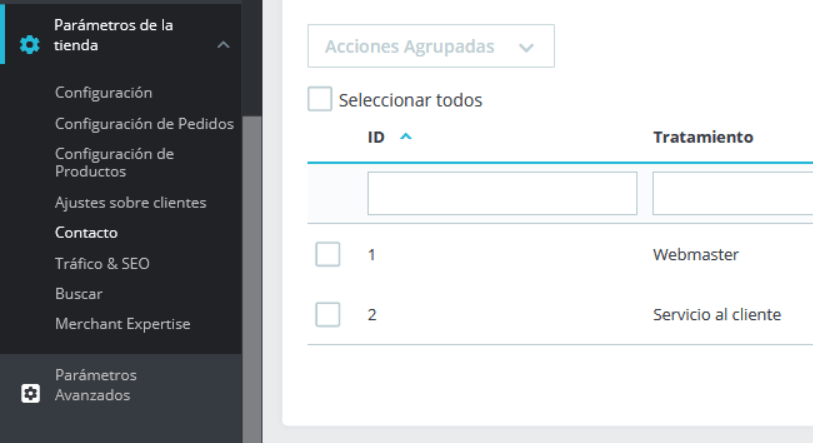The width and height of the screenshot is (813, 443).
Task: Open the Configuración menu item
Action: [104, 92]
